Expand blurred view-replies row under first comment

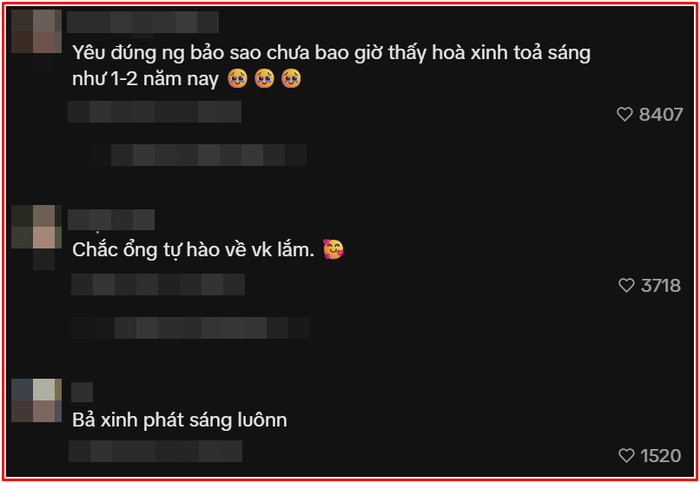coord(188,155)
